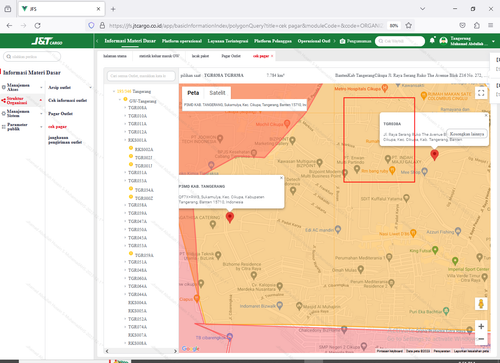Switch map to Peta view
This screenshot has width=500, height=363.
(193, 93)
